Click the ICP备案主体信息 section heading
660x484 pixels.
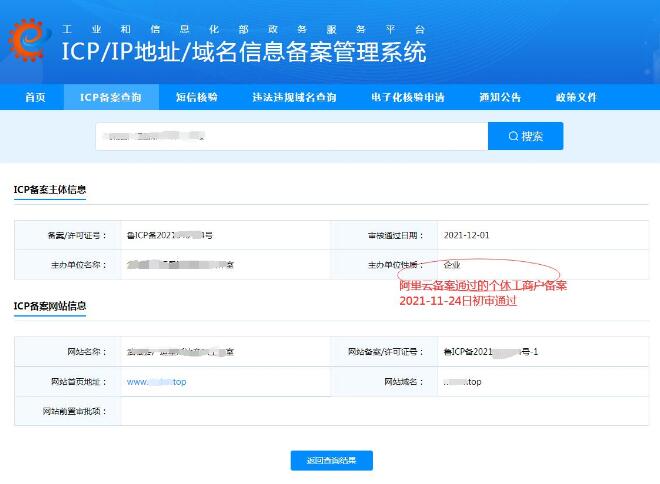[49, 189]
